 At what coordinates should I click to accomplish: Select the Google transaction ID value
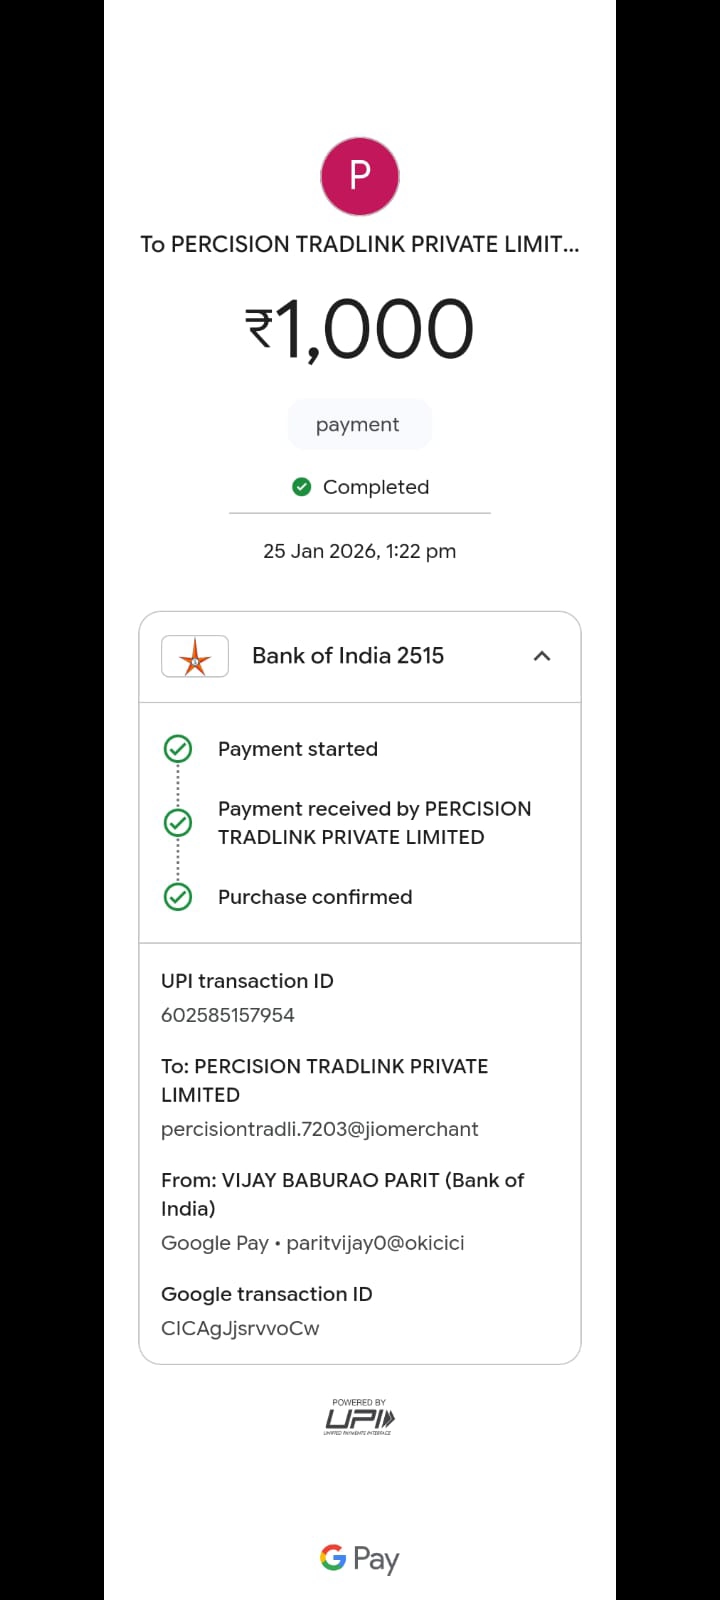(240, 1328)
